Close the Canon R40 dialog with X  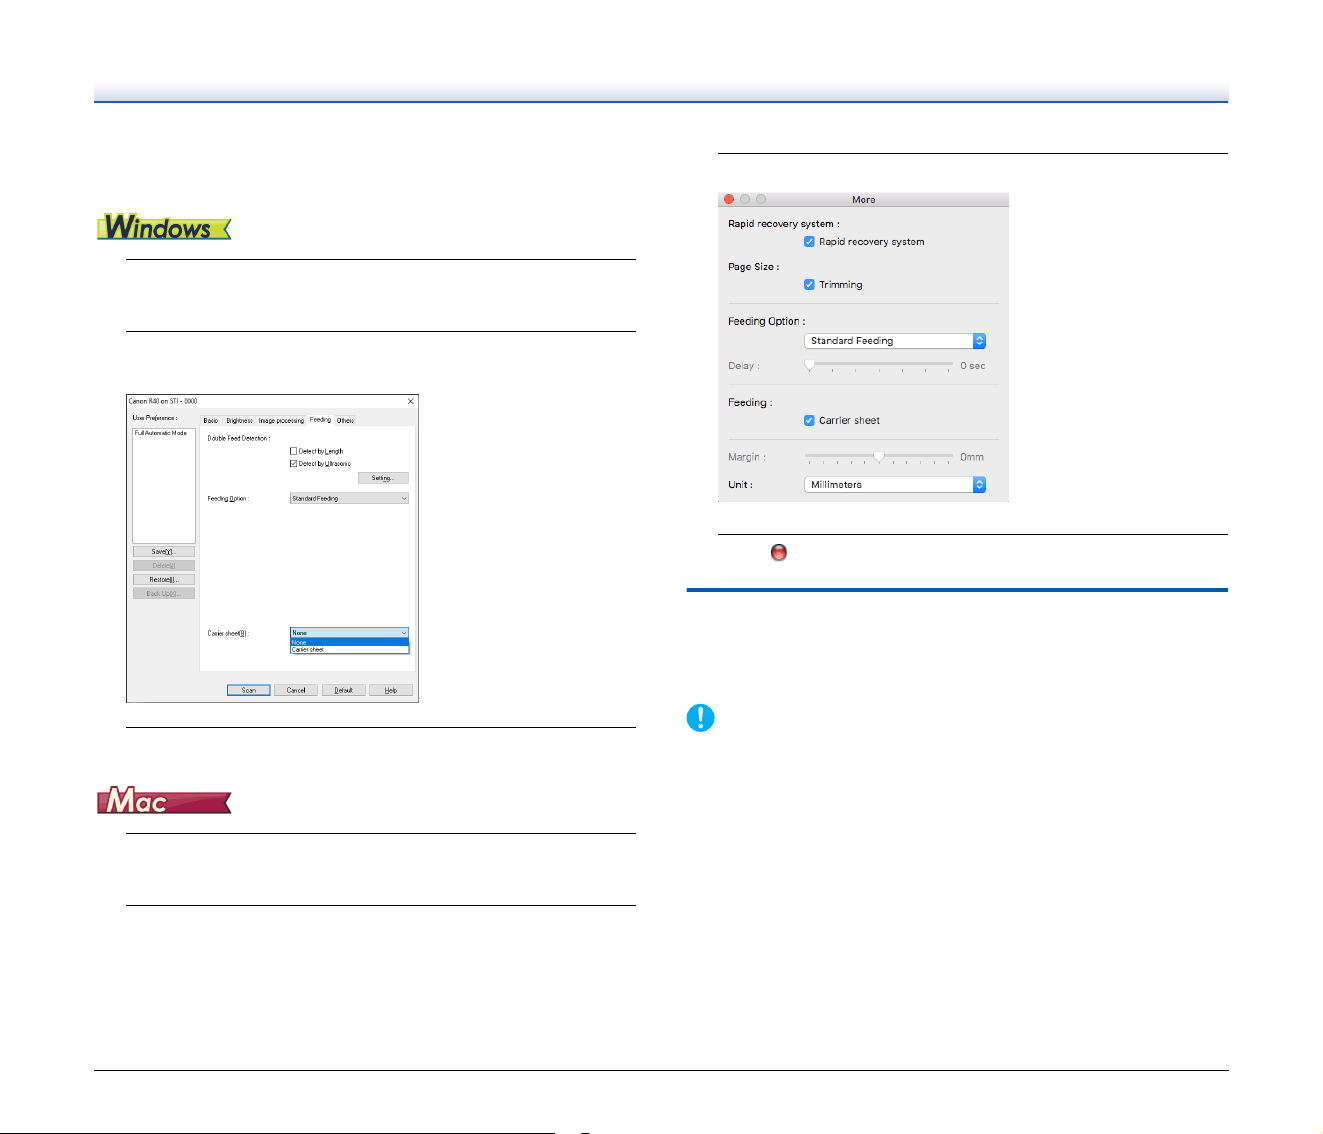click(x=411, y=401)
